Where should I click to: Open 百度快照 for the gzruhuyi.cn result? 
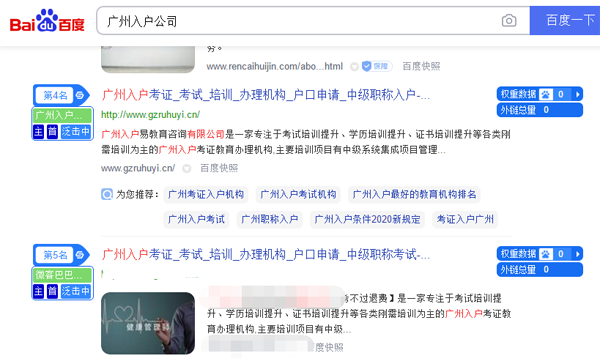click(219, 168)
